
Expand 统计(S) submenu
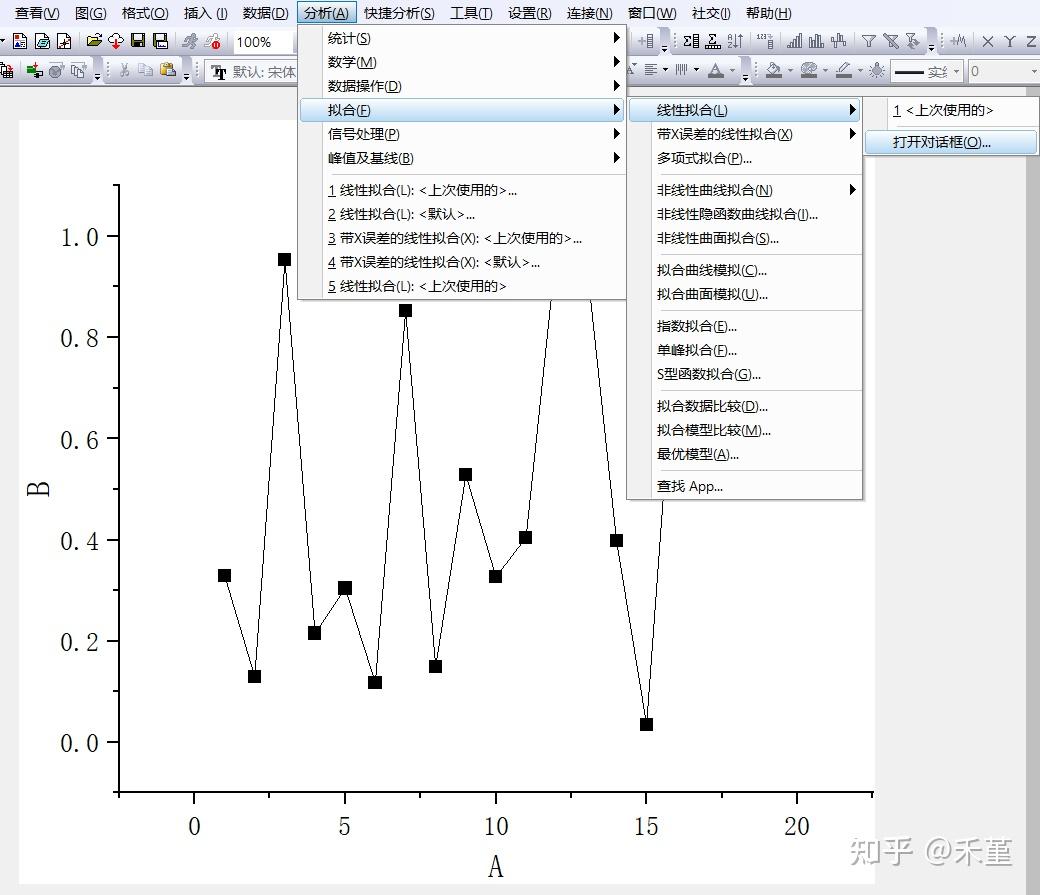pos(462,38)
